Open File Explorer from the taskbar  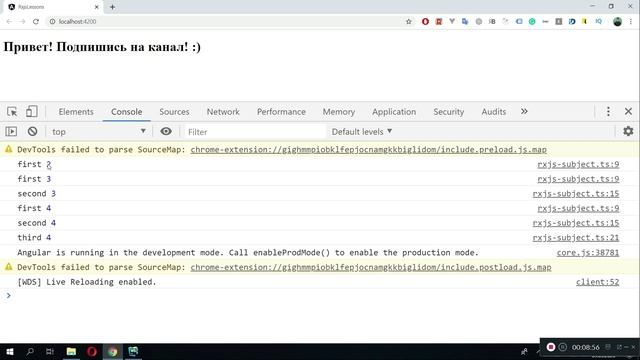coord(71,351)
